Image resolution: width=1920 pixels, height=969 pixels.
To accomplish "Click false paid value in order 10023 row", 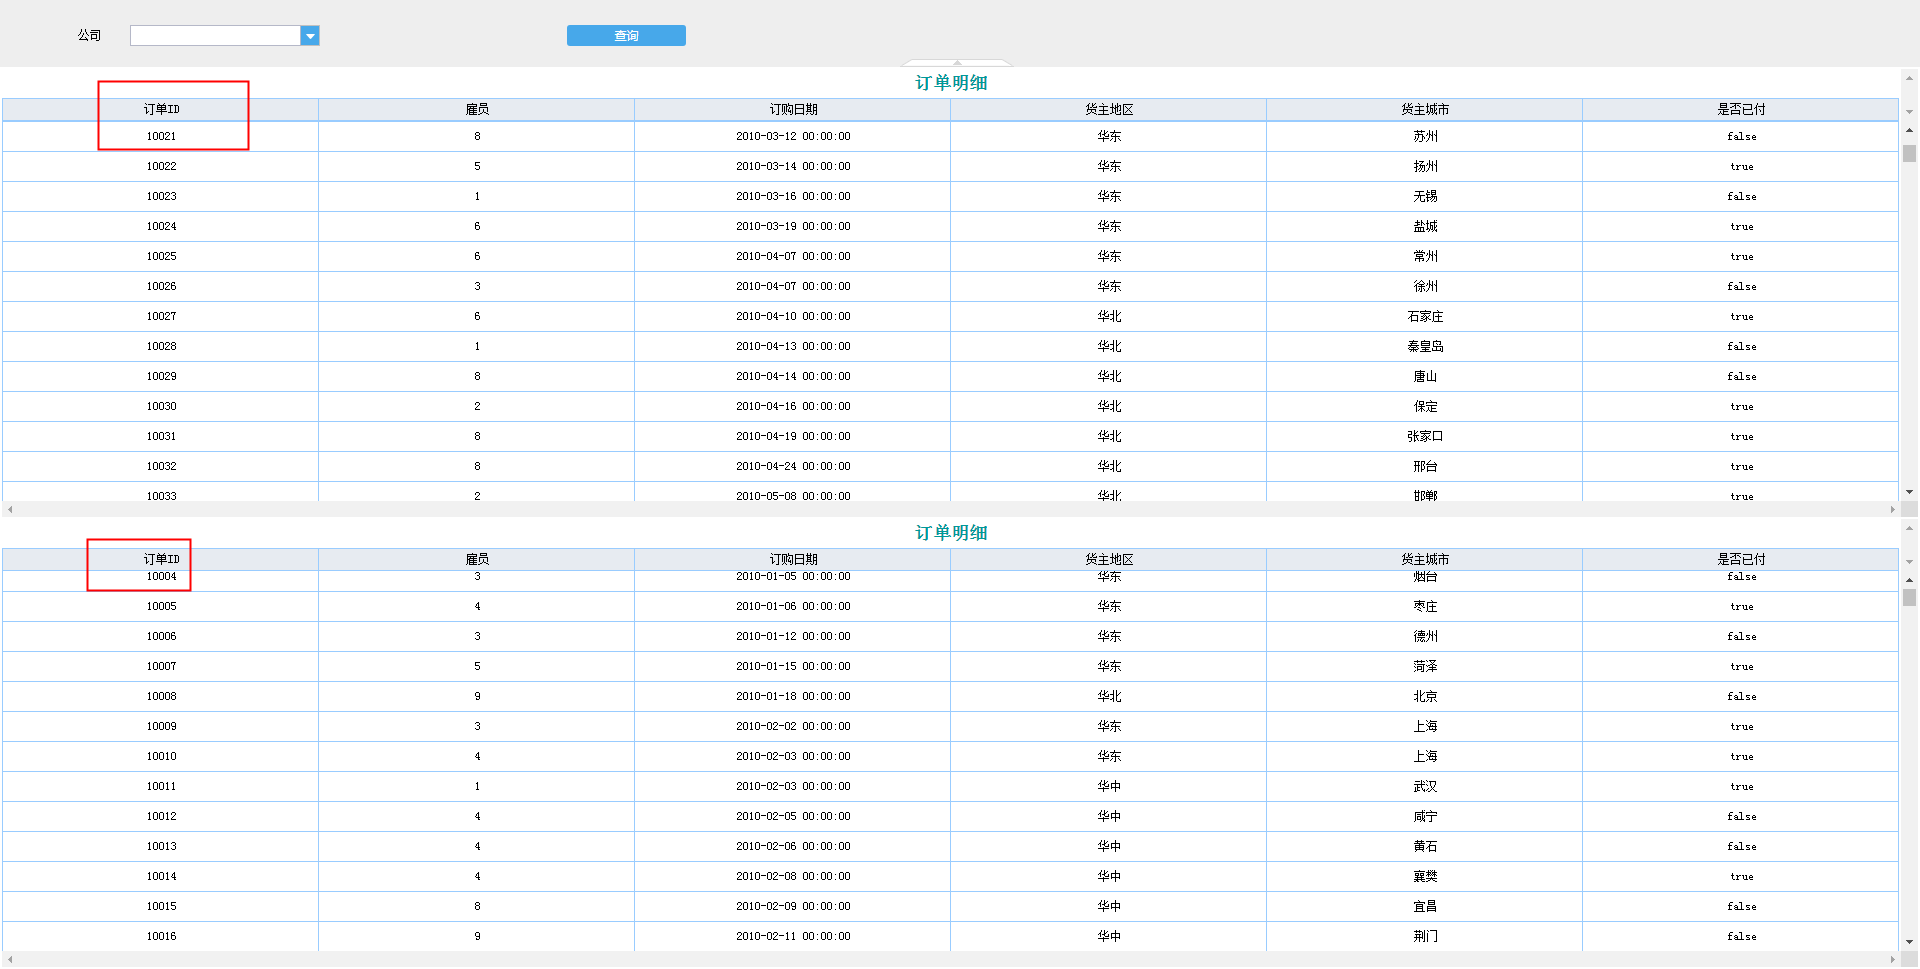I will tap(1741, 196).
